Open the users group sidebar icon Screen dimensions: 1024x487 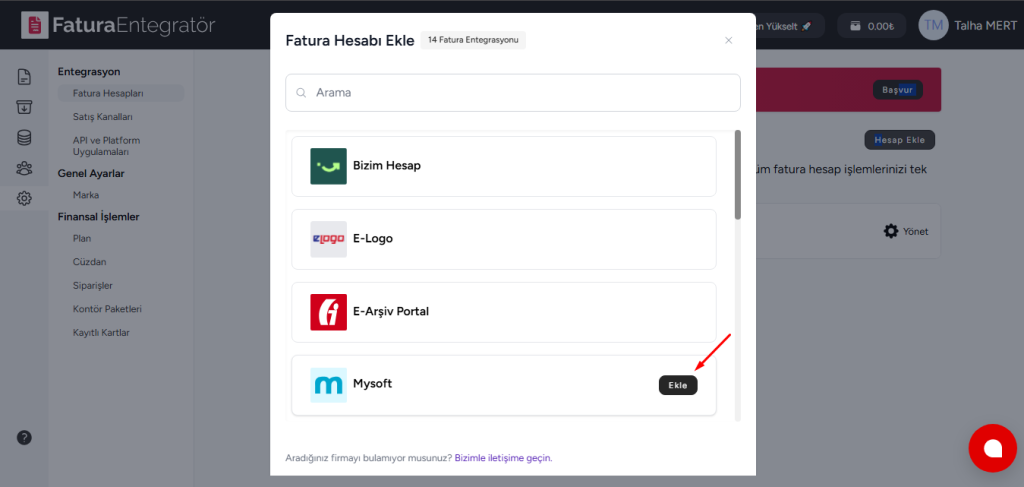tap(24, 168)
